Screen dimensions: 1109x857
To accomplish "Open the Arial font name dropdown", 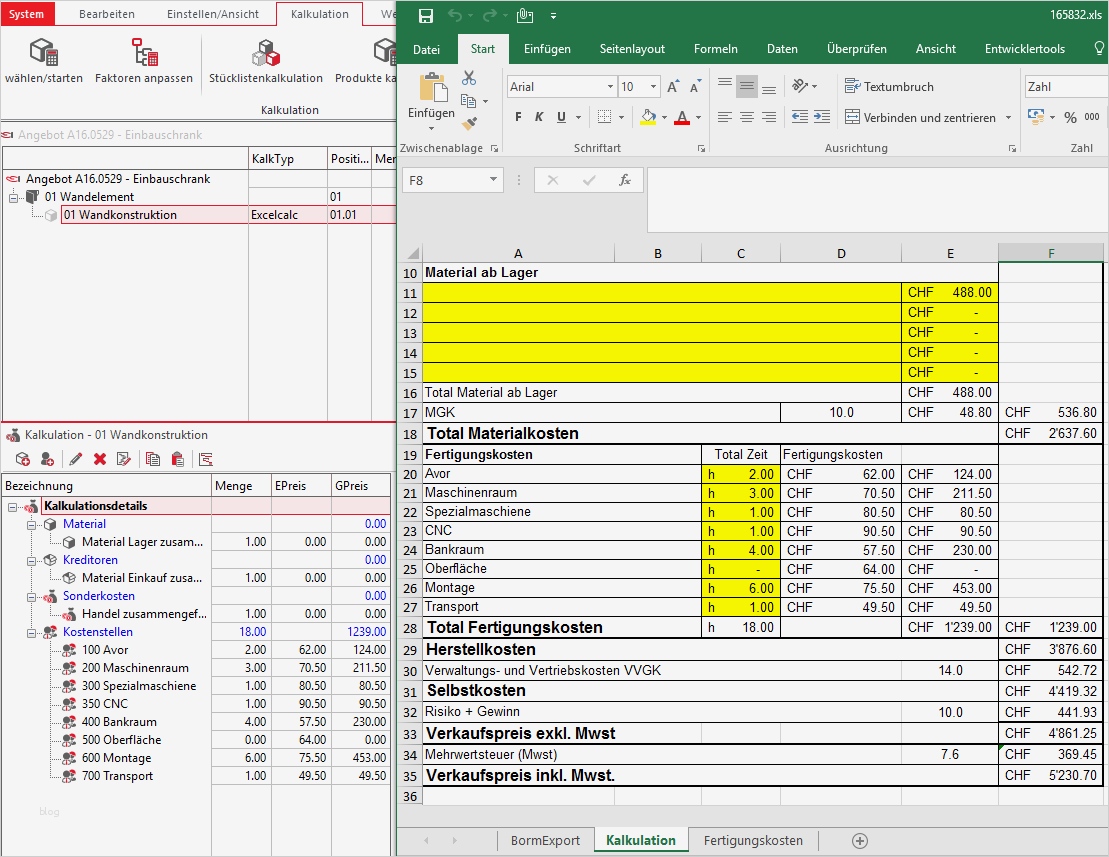I will click(609, 87).
